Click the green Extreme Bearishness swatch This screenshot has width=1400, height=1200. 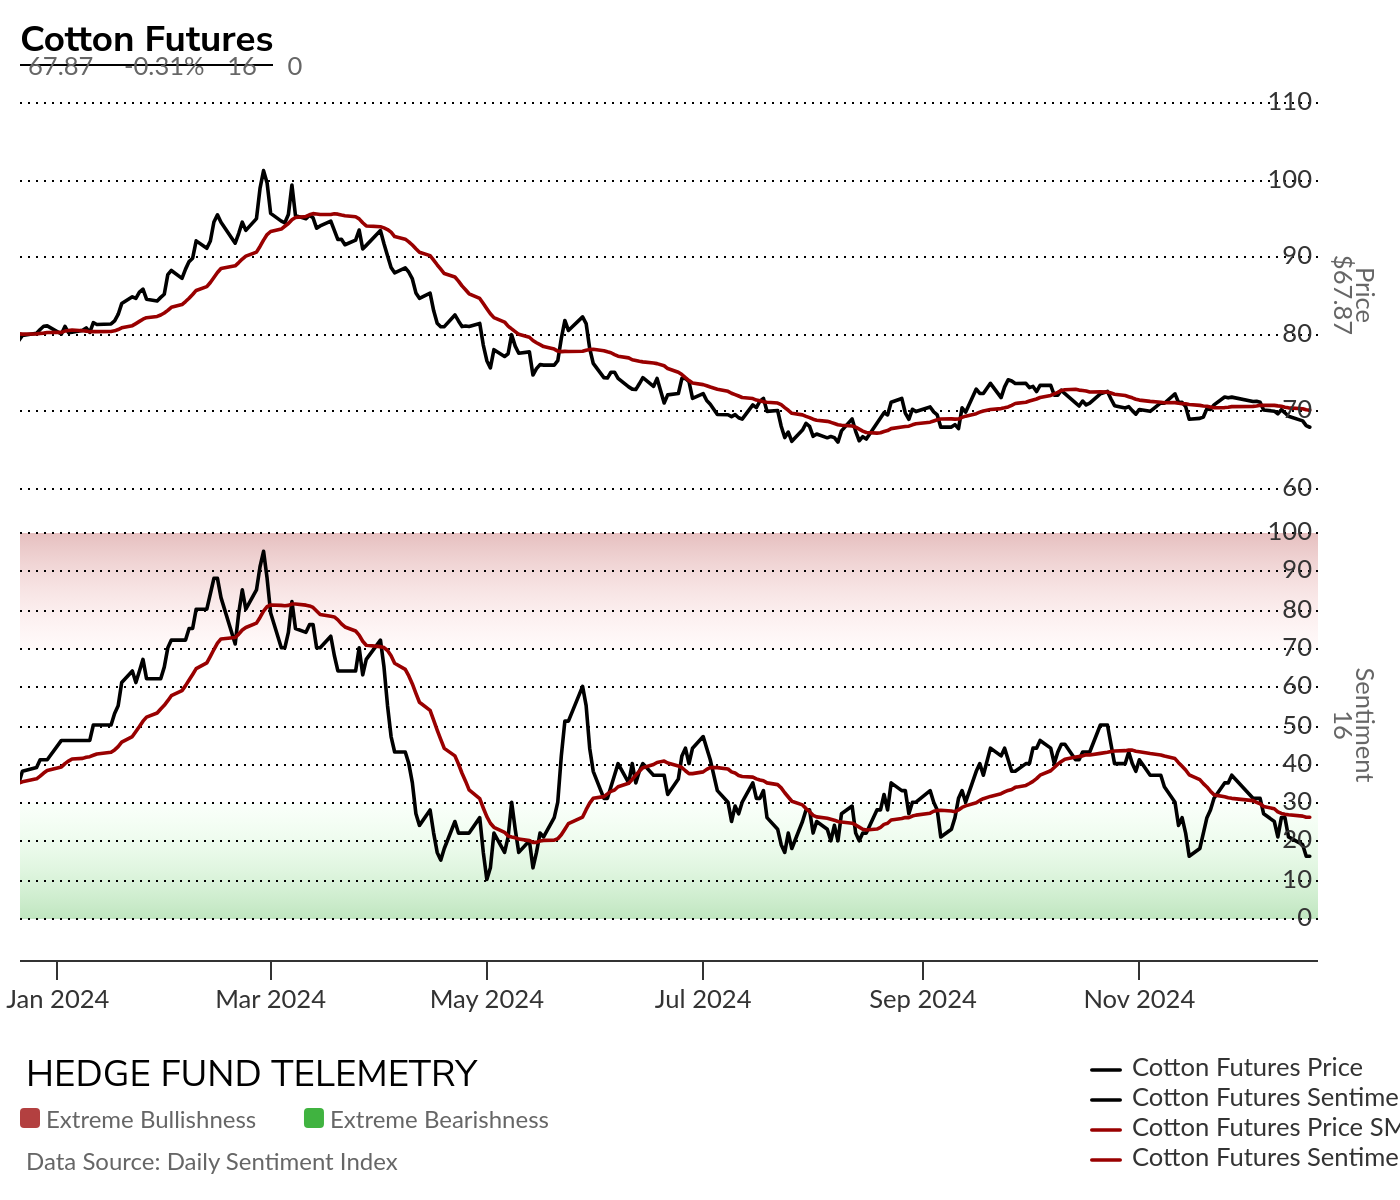click(314, 1119)
